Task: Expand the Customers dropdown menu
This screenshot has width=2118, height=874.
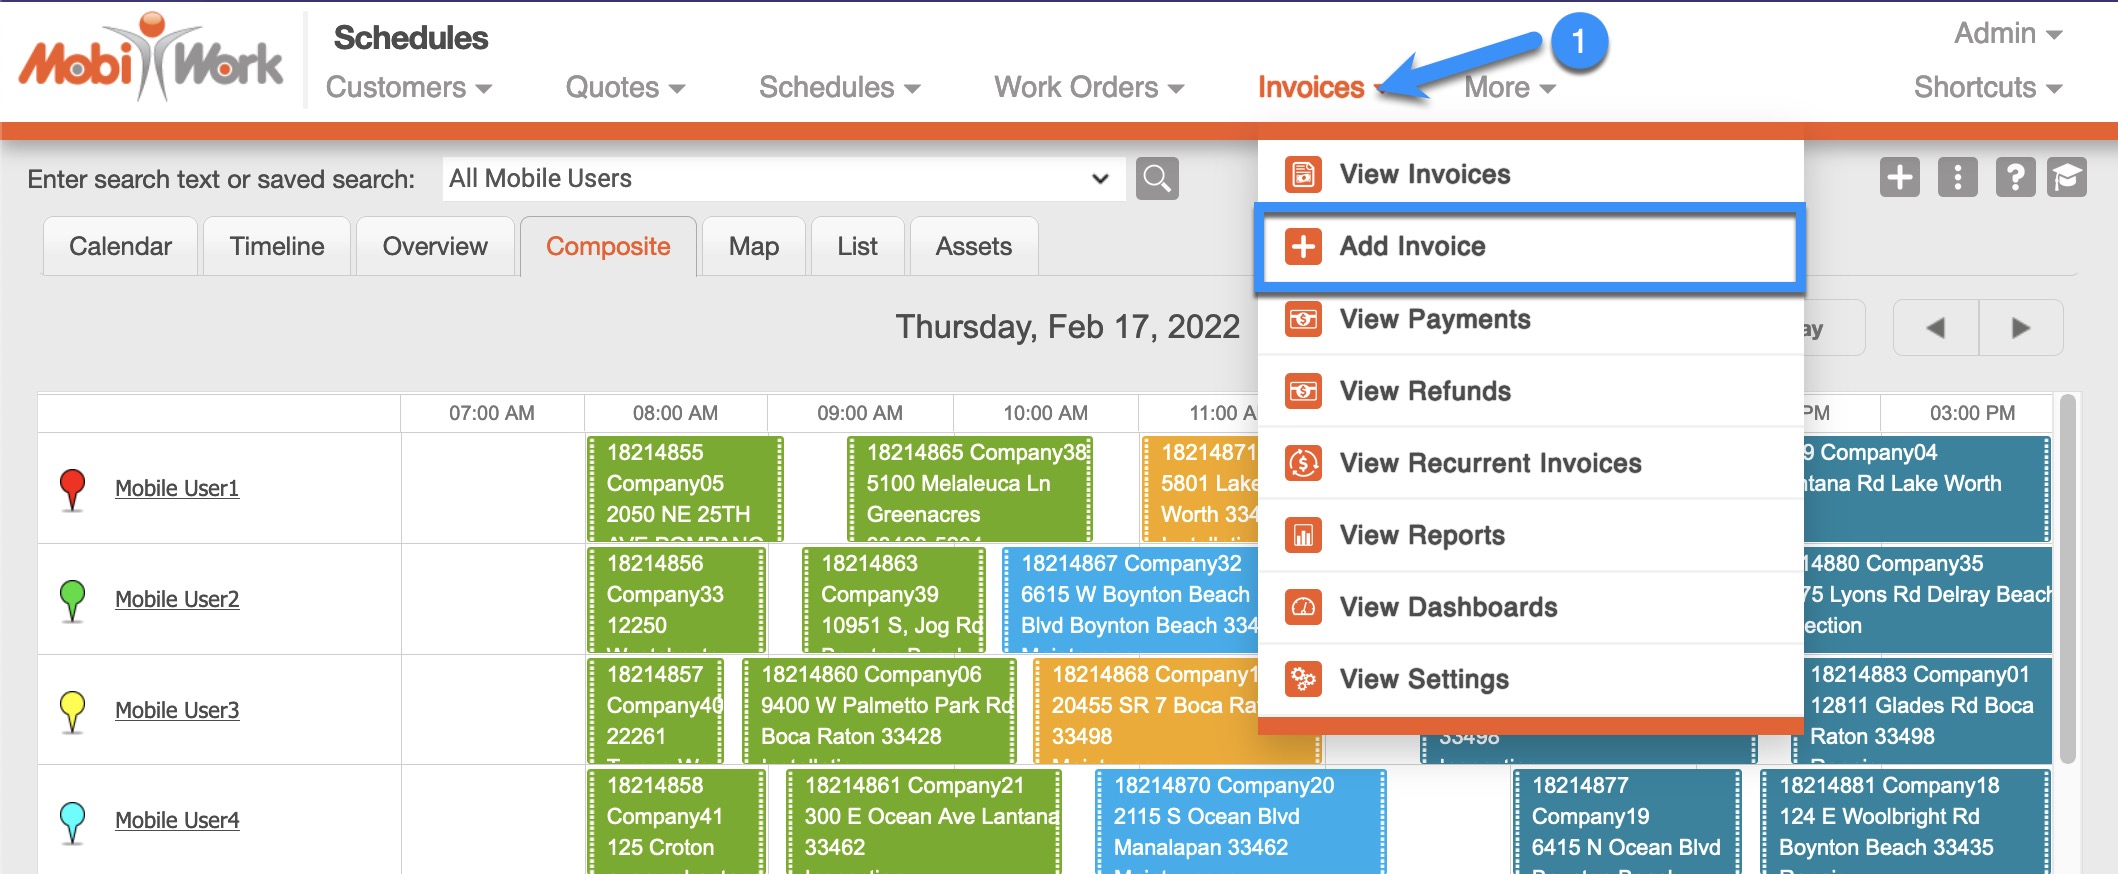Action: [x=408, y=88]
